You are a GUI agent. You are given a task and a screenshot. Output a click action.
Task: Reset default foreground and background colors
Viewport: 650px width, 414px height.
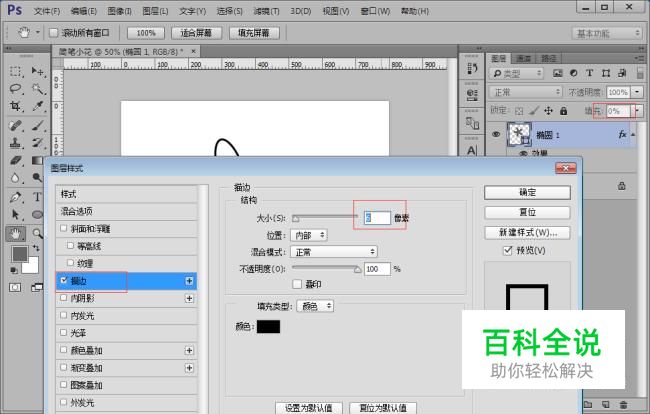(14, 271)
